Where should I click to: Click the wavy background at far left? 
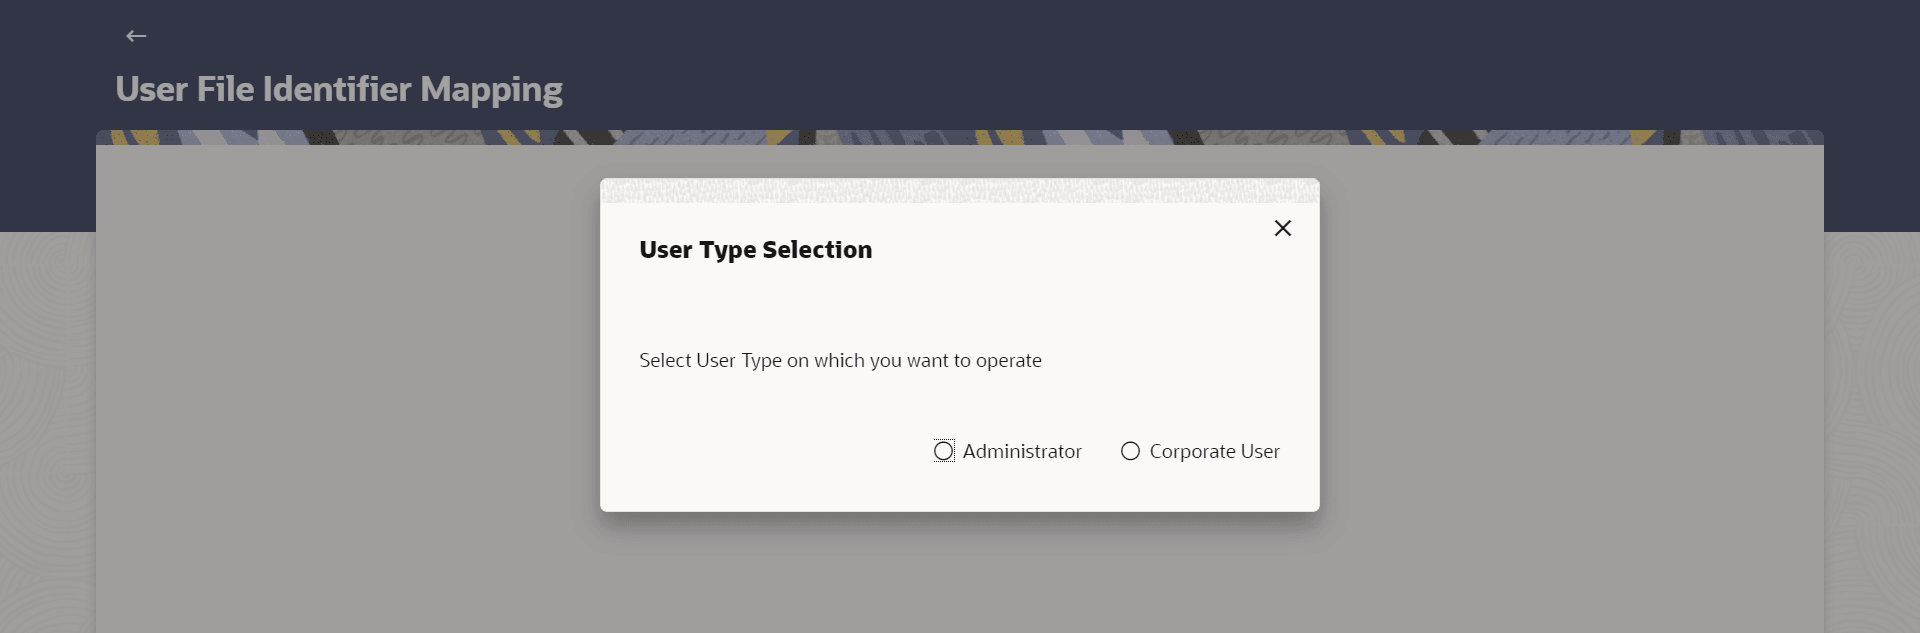coord(47,432)
